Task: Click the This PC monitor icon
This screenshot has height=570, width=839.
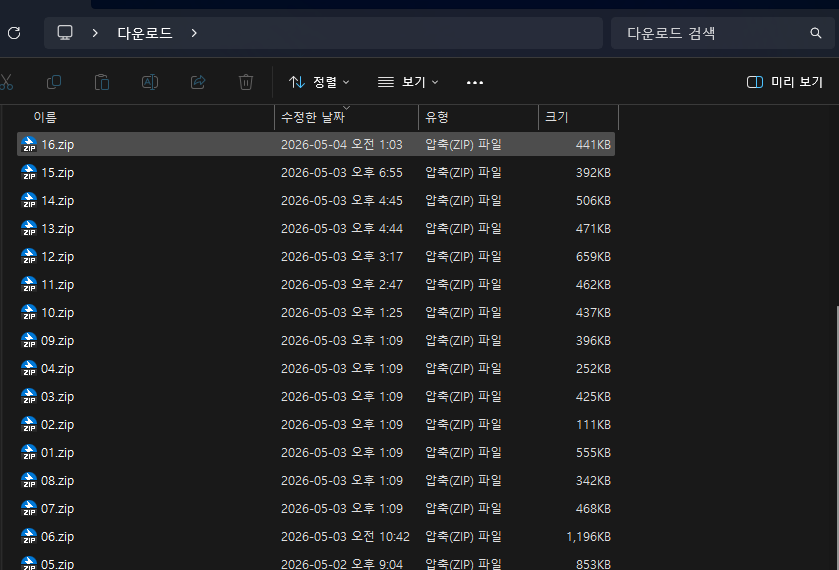Action: coord(65,33)
